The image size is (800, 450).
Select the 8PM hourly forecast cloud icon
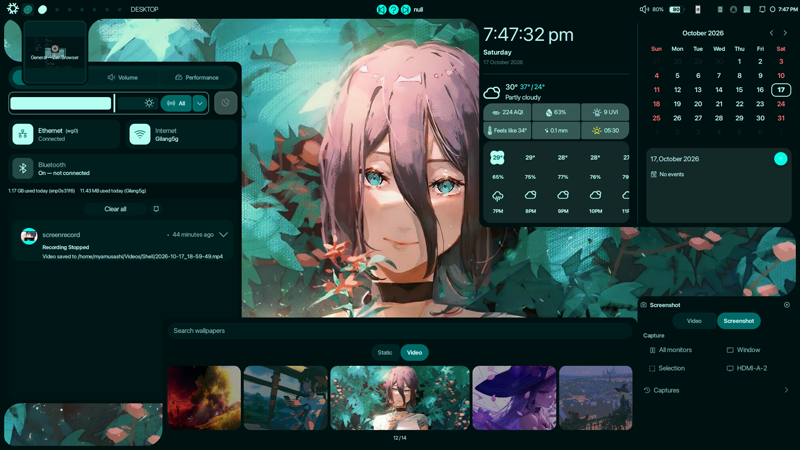pyautogui.click(x=530, y=195)
